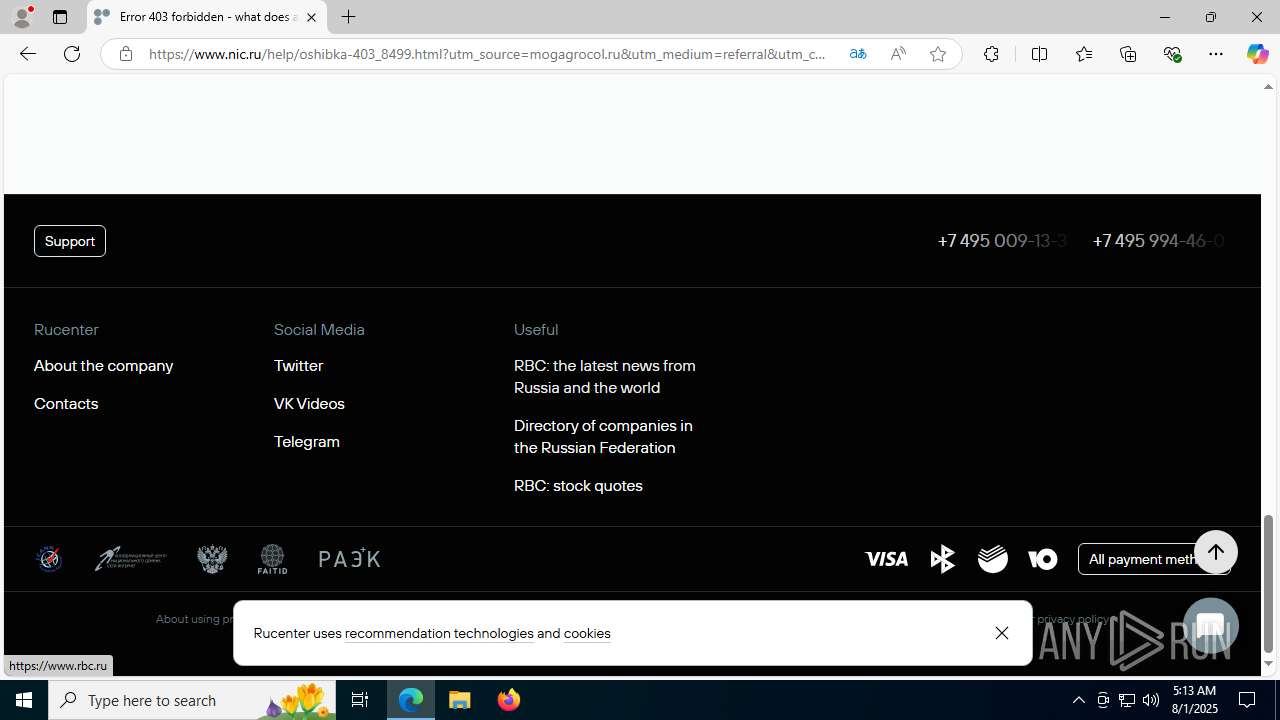Open RBC latest news link
This screenshot has width=1280, height=720.
(605, 377)
